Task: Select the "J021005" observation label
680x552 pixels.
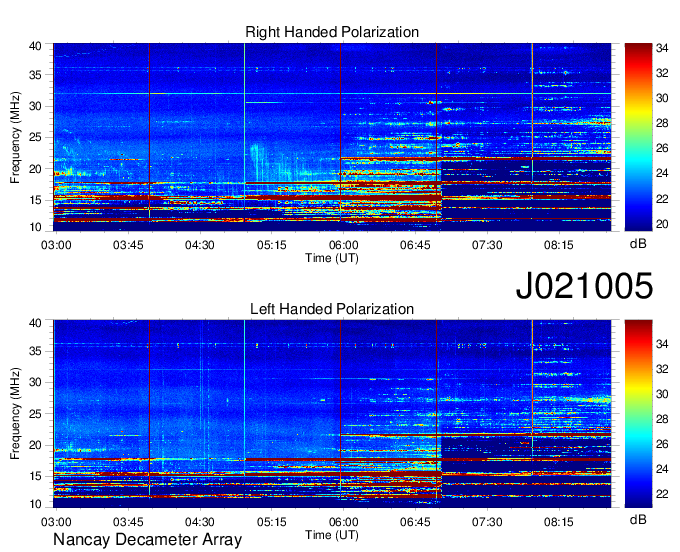Action: coord(584,285)
